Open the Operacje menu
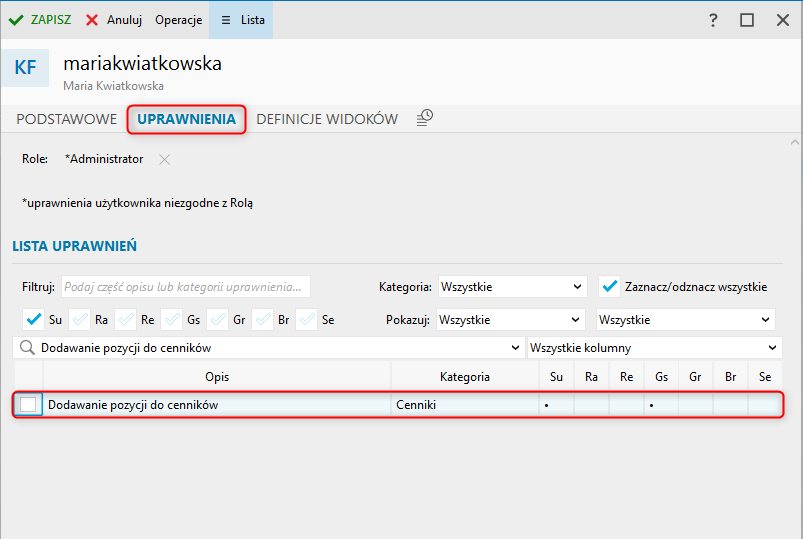The width and height of the screenshot is (803, 539). pos(179,20)
